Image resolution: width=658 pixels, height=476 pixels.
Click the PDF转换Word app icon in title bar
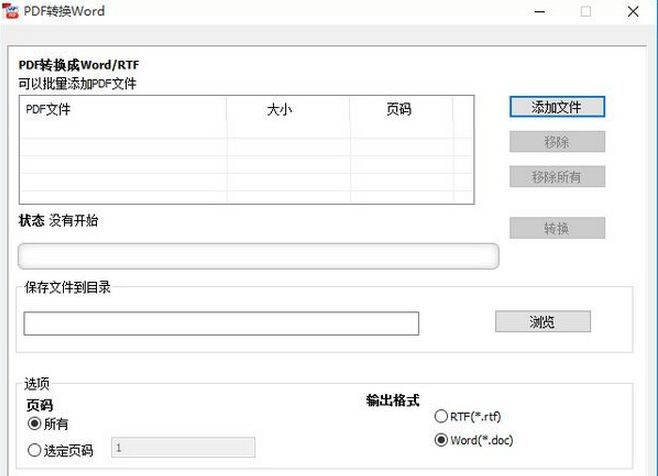click(x=10, y=11)
